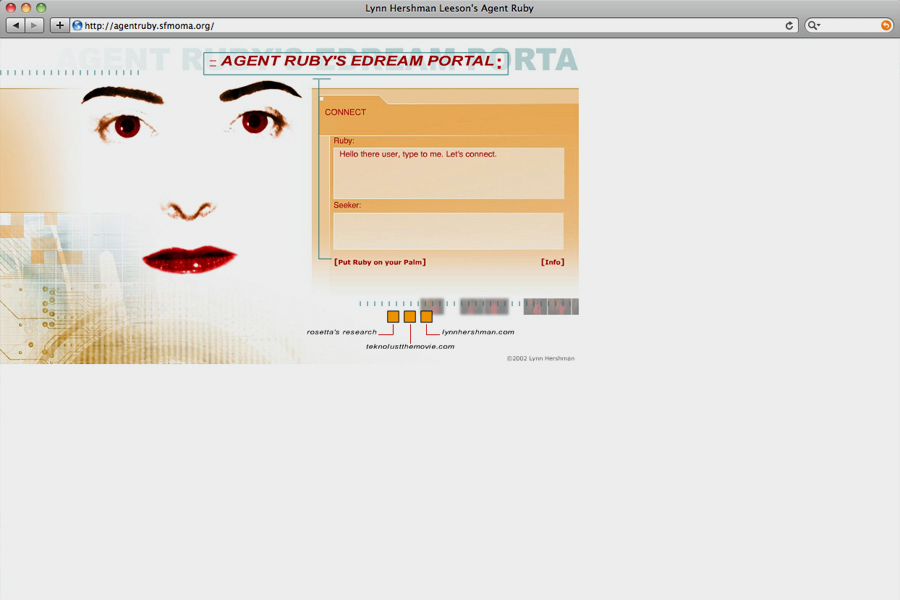Open the [Info] link
The image size is (900, 600).
click(x=552, y=262)
